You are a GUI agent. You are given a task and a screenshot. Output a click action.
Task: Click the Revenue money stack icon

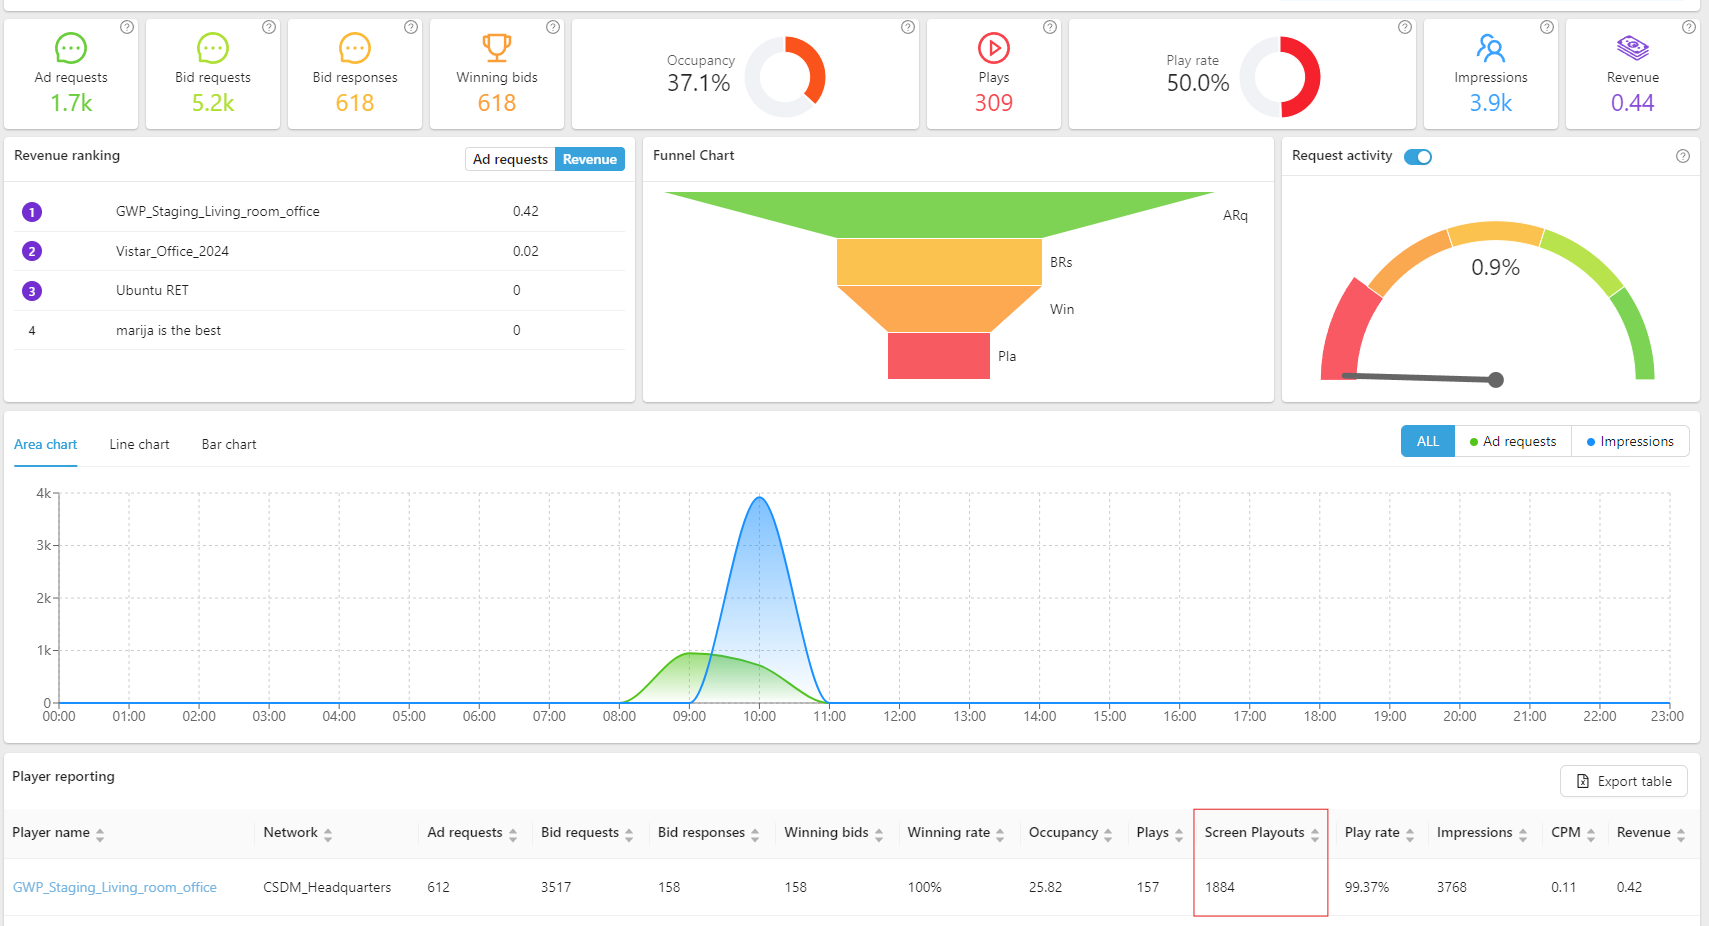1632,48
